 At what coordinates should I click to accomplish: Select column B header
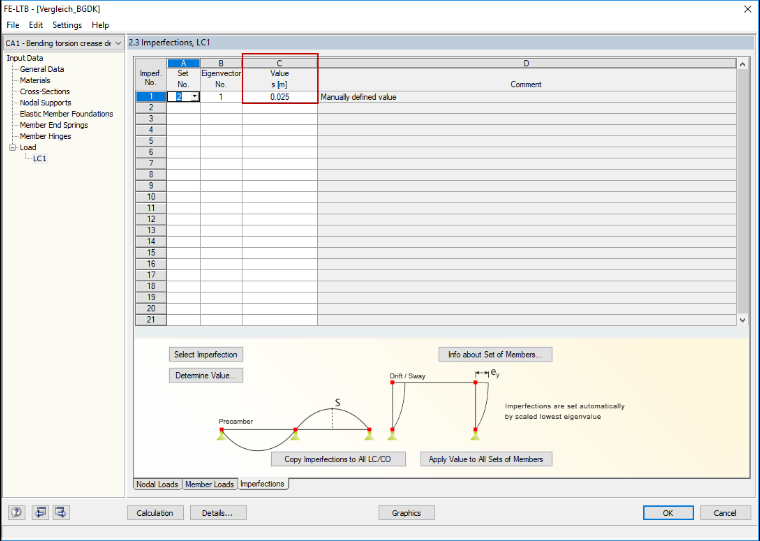pyautogui.click(x=221, y=63)
